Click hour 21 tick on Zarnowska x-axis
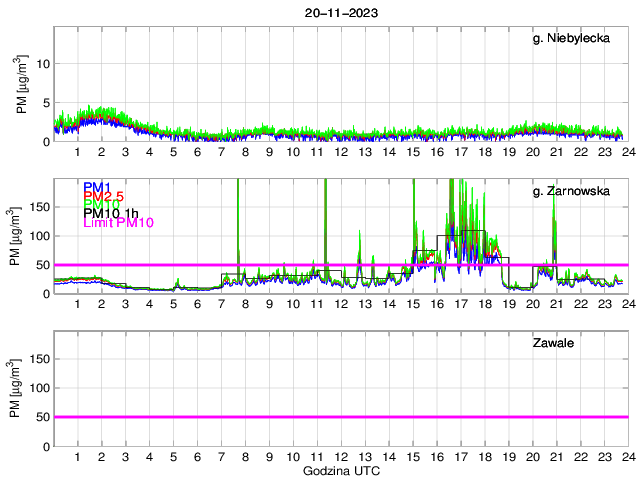This screenshot has height=480, width=640. (x=556, y=305)
